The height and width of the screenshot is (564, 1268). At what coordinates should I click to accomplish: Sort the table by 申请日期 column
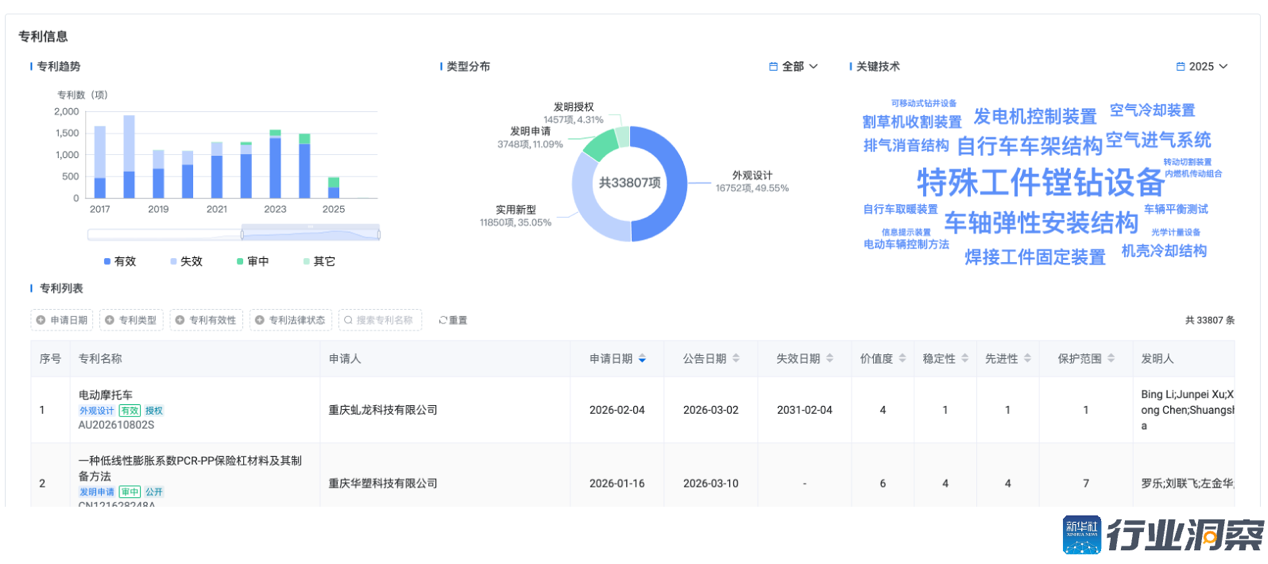click(642, 358)
